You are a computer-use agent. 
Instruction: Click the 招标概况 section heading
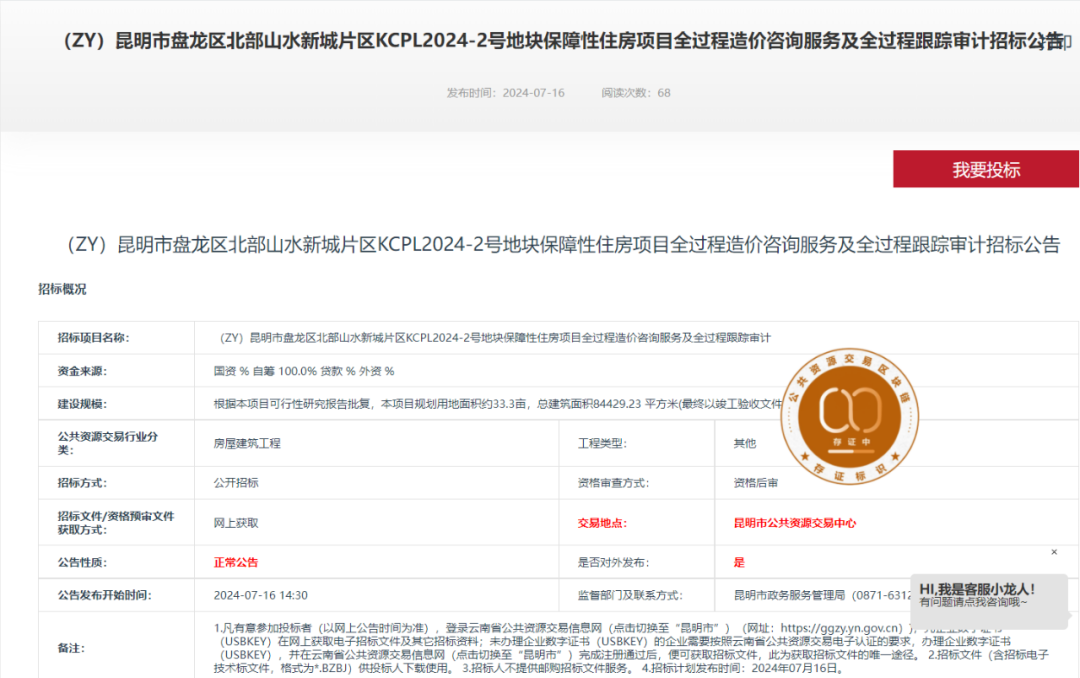click(x=62, y=289)
